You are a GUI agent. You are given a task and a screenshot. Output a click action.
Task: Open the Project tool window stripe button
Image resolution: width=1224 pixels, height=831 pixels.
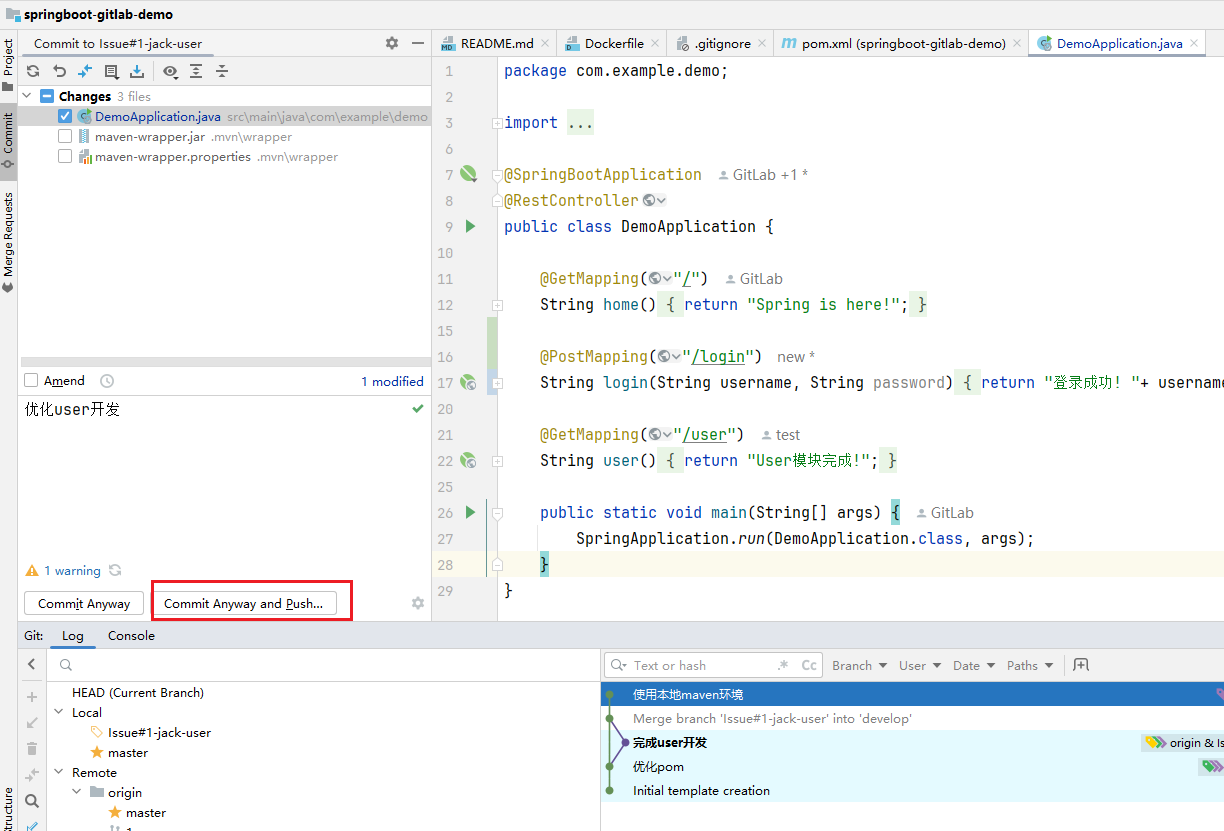point(8,67)
